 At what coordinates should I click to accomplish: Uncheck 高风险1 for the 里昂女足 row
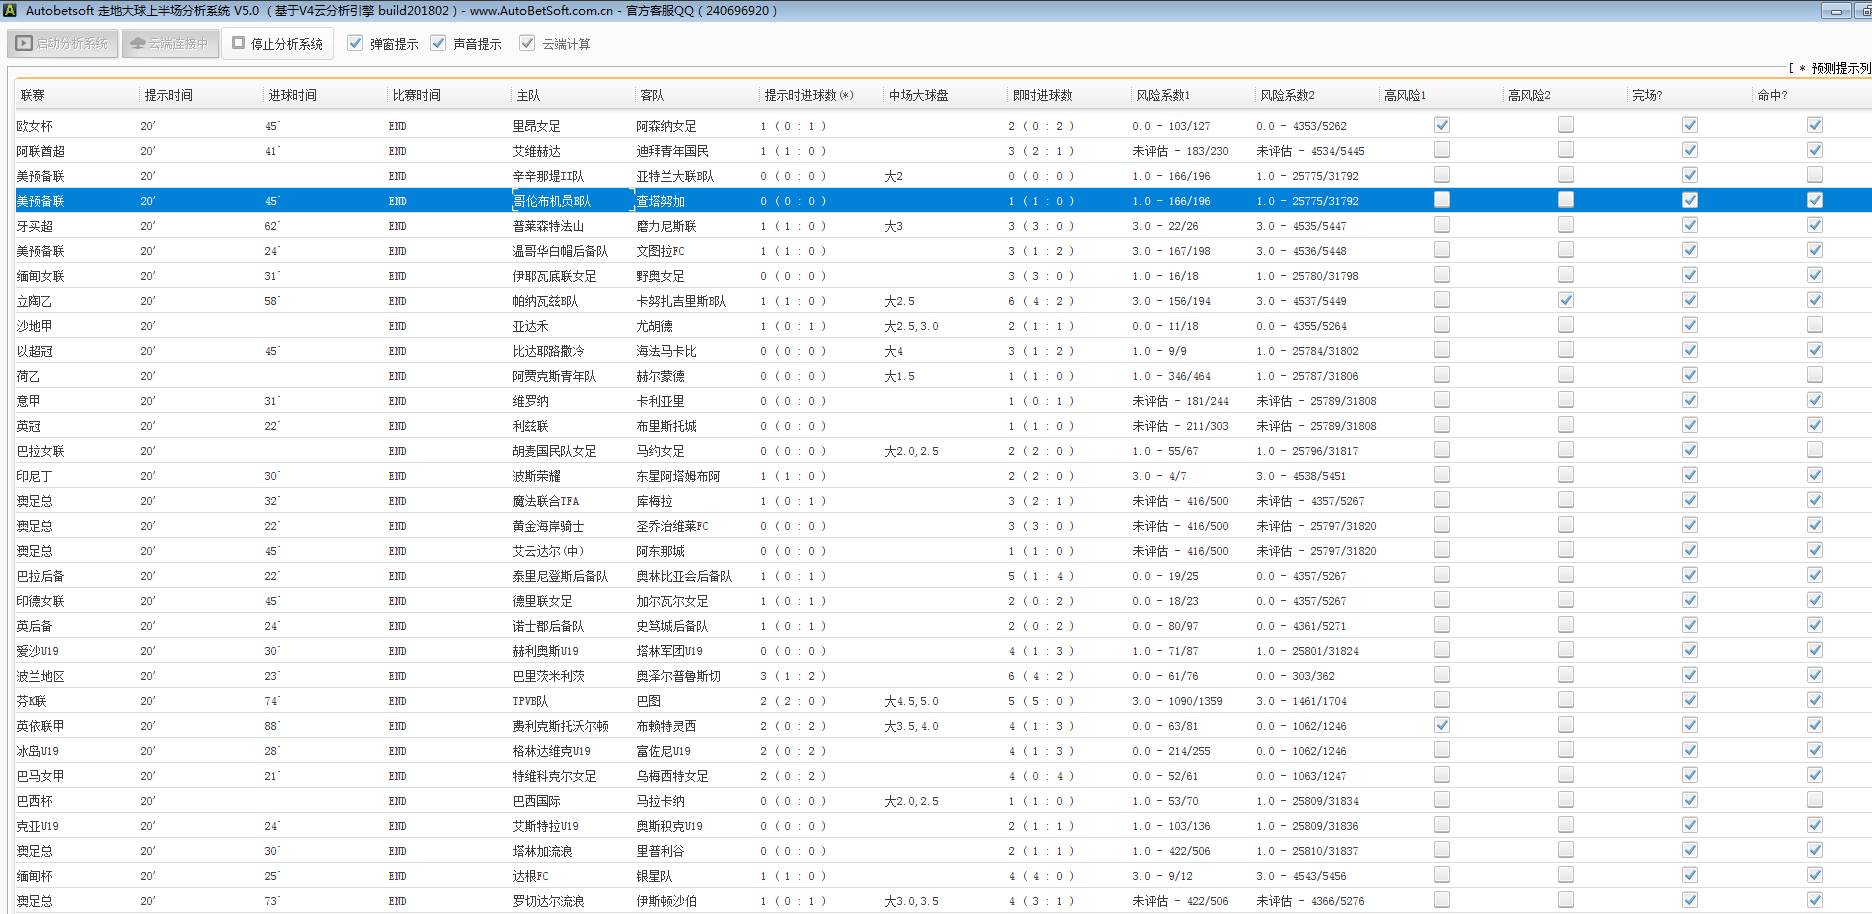(1441, 125)
